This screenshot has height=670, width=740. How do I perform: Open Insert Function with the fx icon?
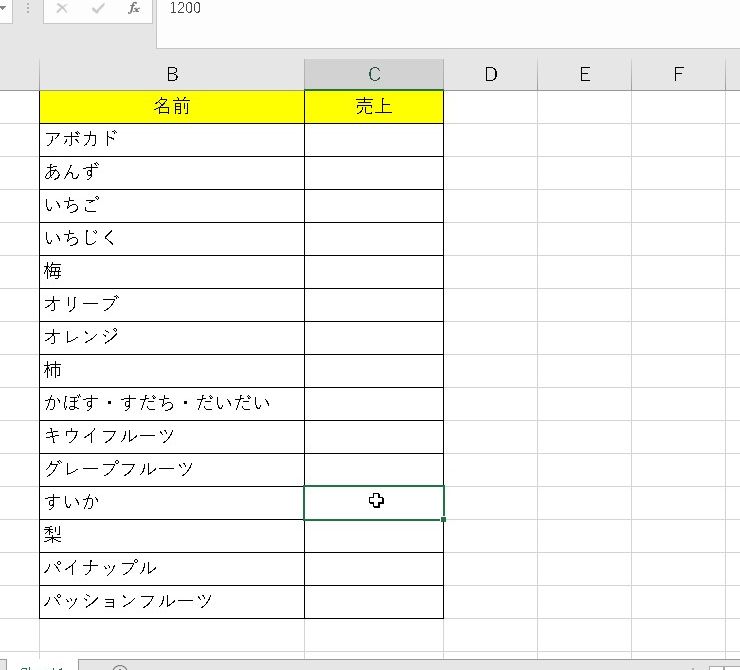[x=134, y=9]
